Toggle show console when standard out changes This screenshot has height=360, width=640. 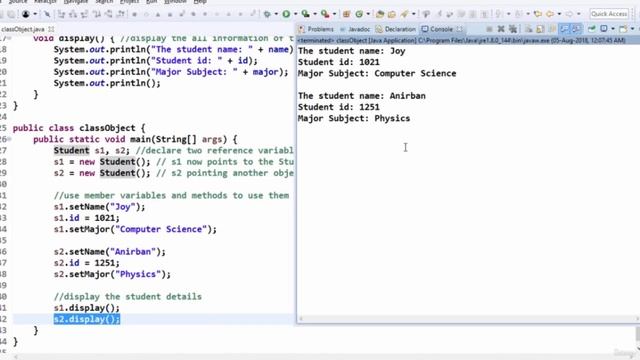pos(564,29)
